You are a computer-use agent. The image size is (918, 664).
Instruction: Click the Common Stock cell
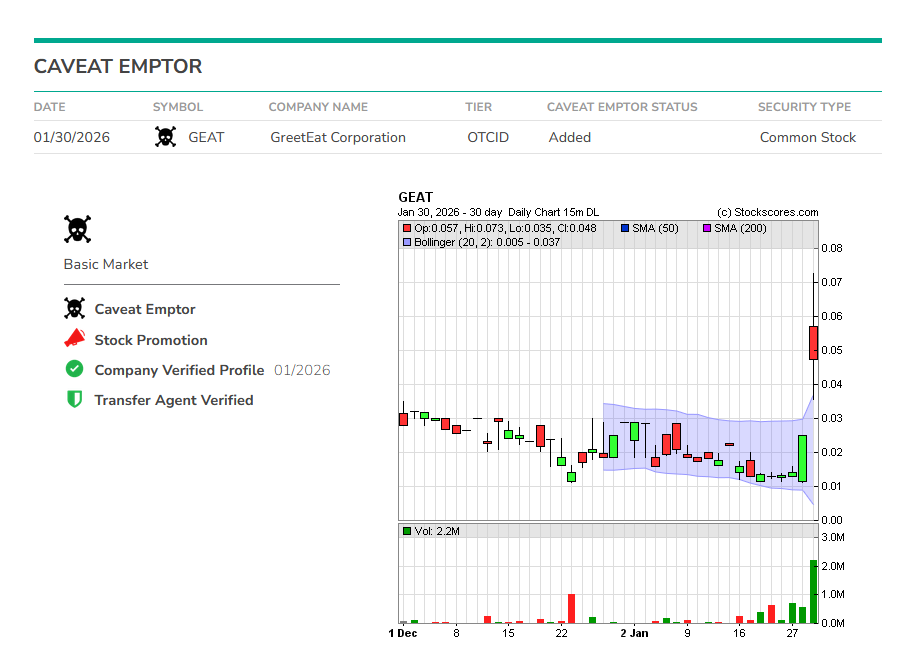pyautogui.click(x=808, y=137)
